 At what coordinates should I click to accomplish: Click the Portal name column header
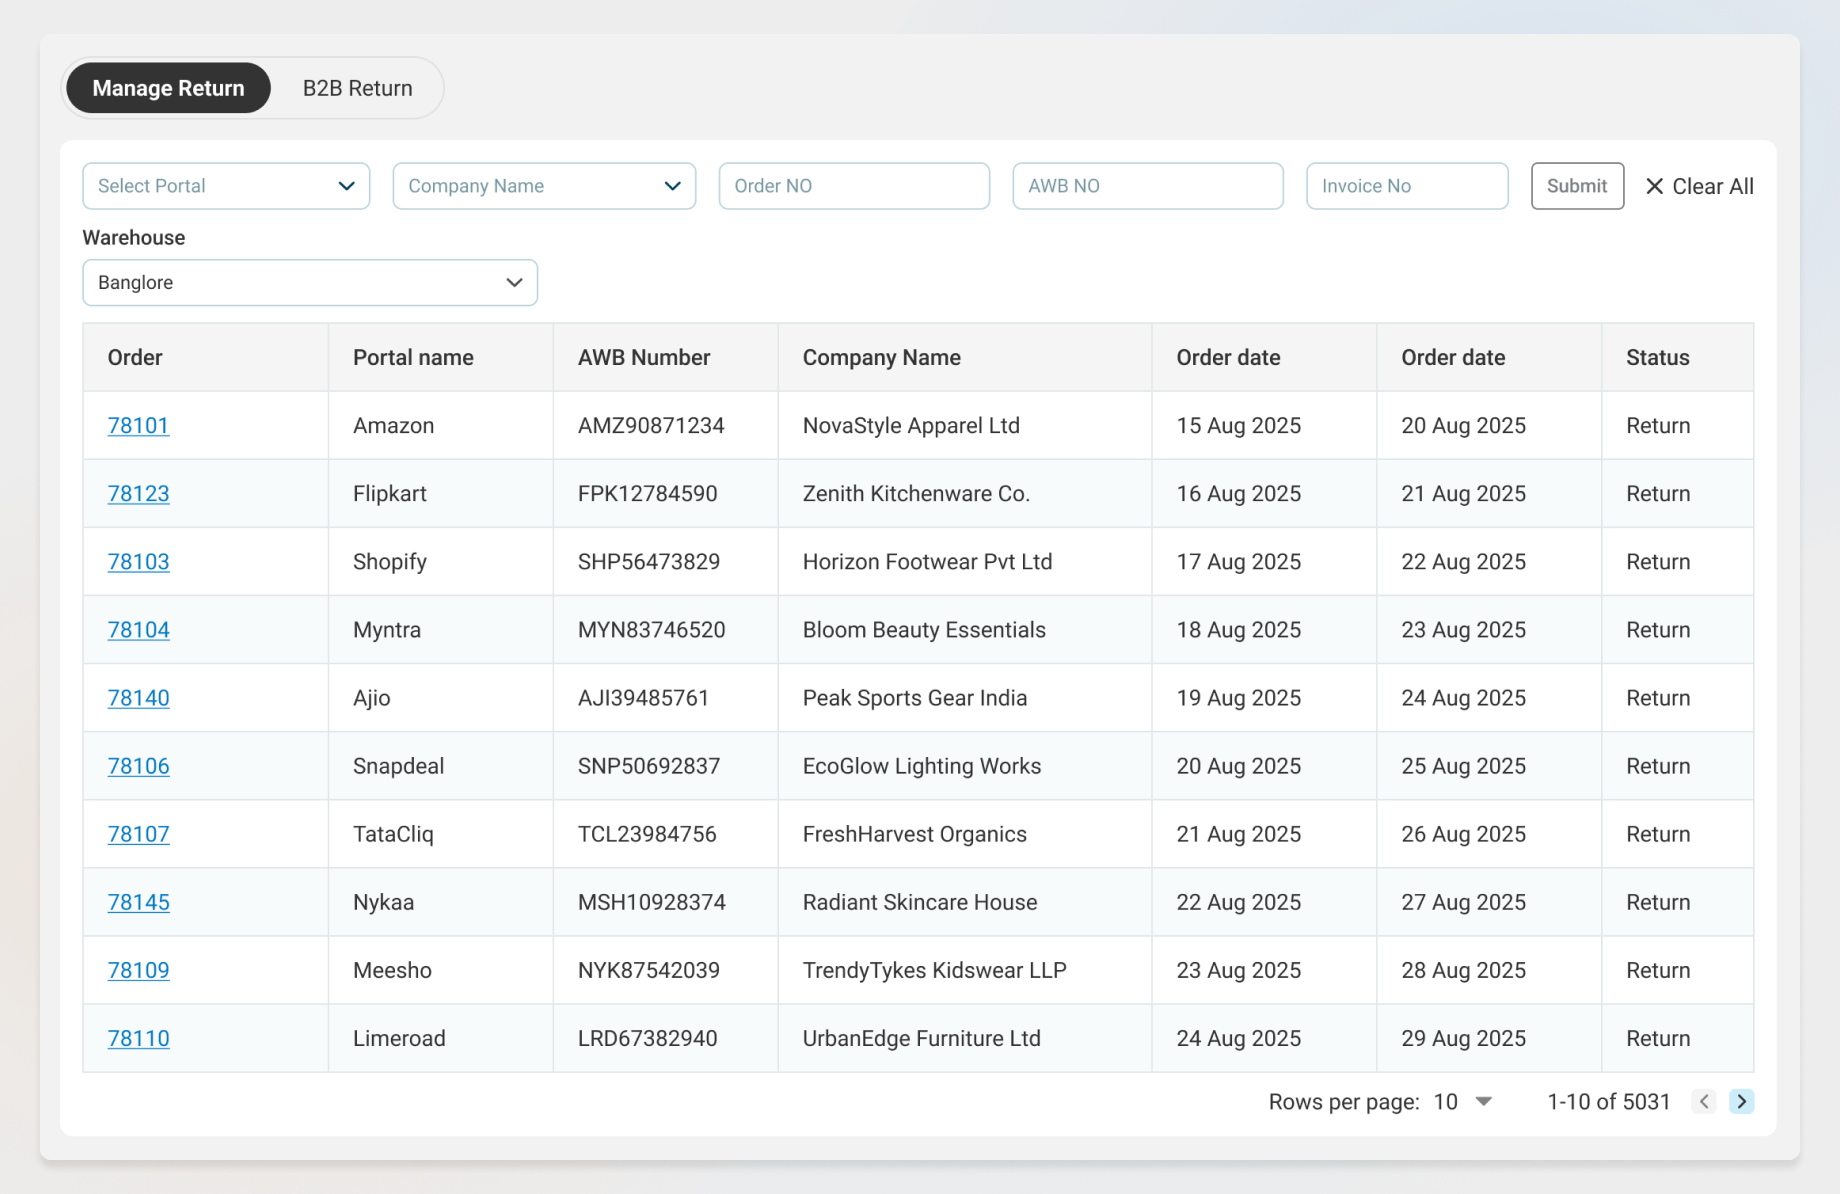(441, 358)
